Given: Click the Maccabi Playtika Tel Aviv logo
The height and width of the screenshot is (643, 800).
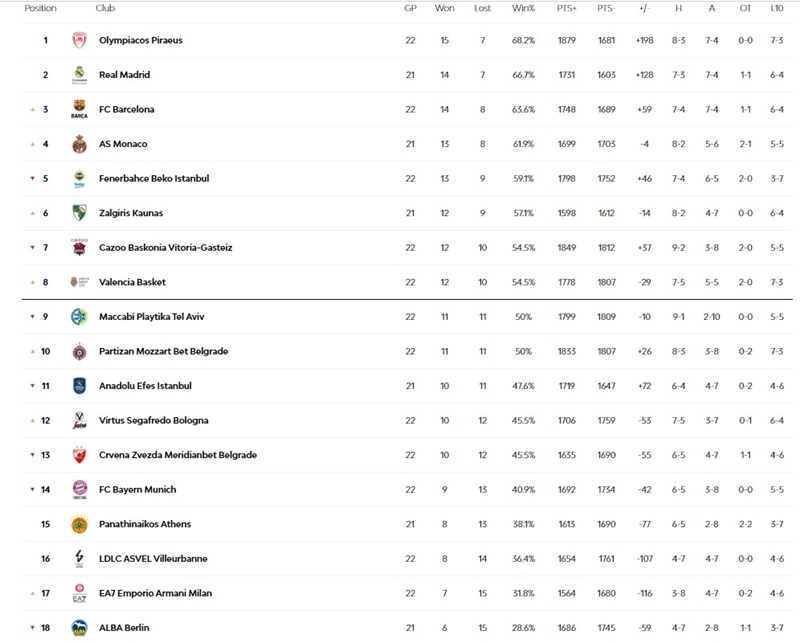Looking at the screenshot, I should pyautogui.click(x=79, y=317).
